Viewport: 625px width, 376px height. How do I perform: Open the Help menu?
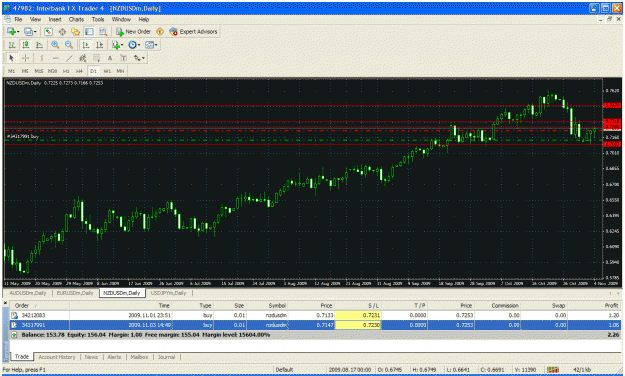143,20
